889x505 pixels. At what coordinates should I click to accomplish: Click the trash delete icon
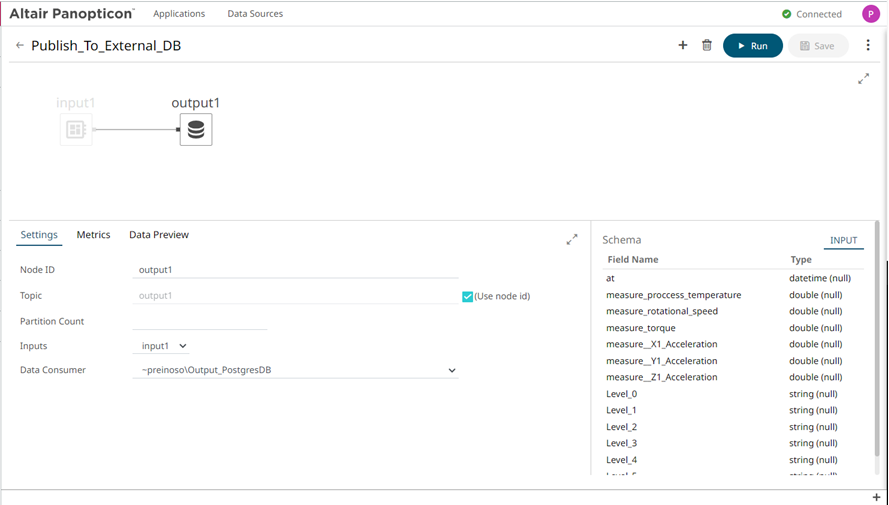[707, 46]
